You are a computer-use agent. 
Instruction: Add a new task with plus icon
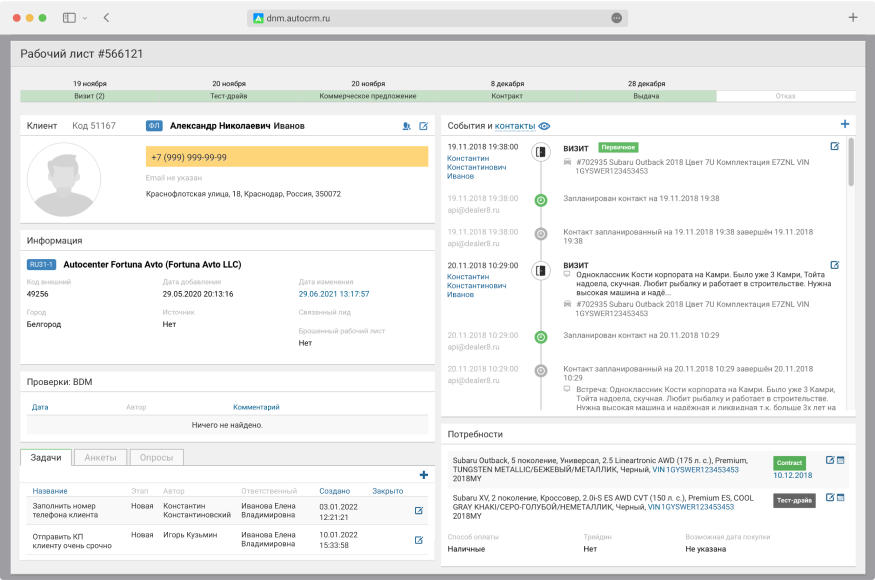click(423, 475)
